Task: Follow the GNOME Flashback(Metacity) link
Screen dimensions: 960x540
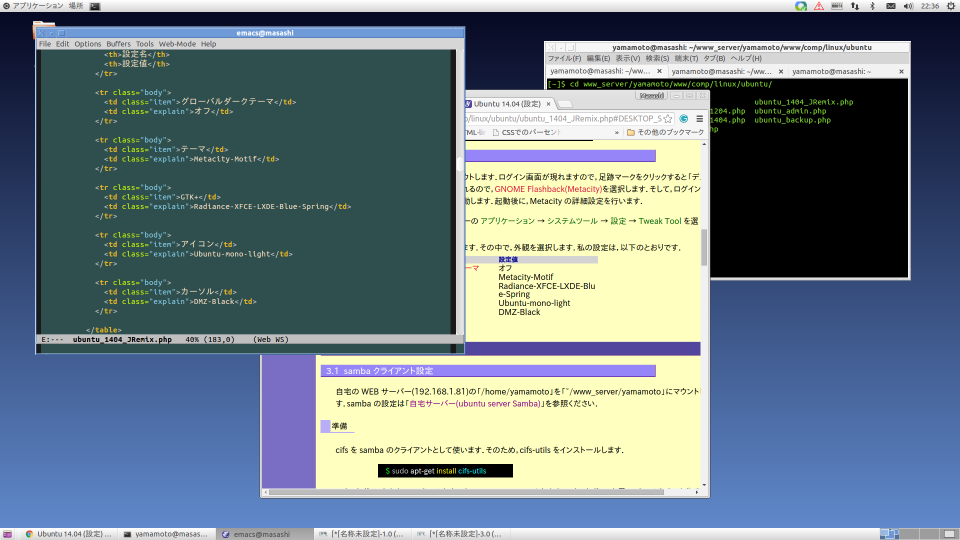Action: click(x=548, y=189)
